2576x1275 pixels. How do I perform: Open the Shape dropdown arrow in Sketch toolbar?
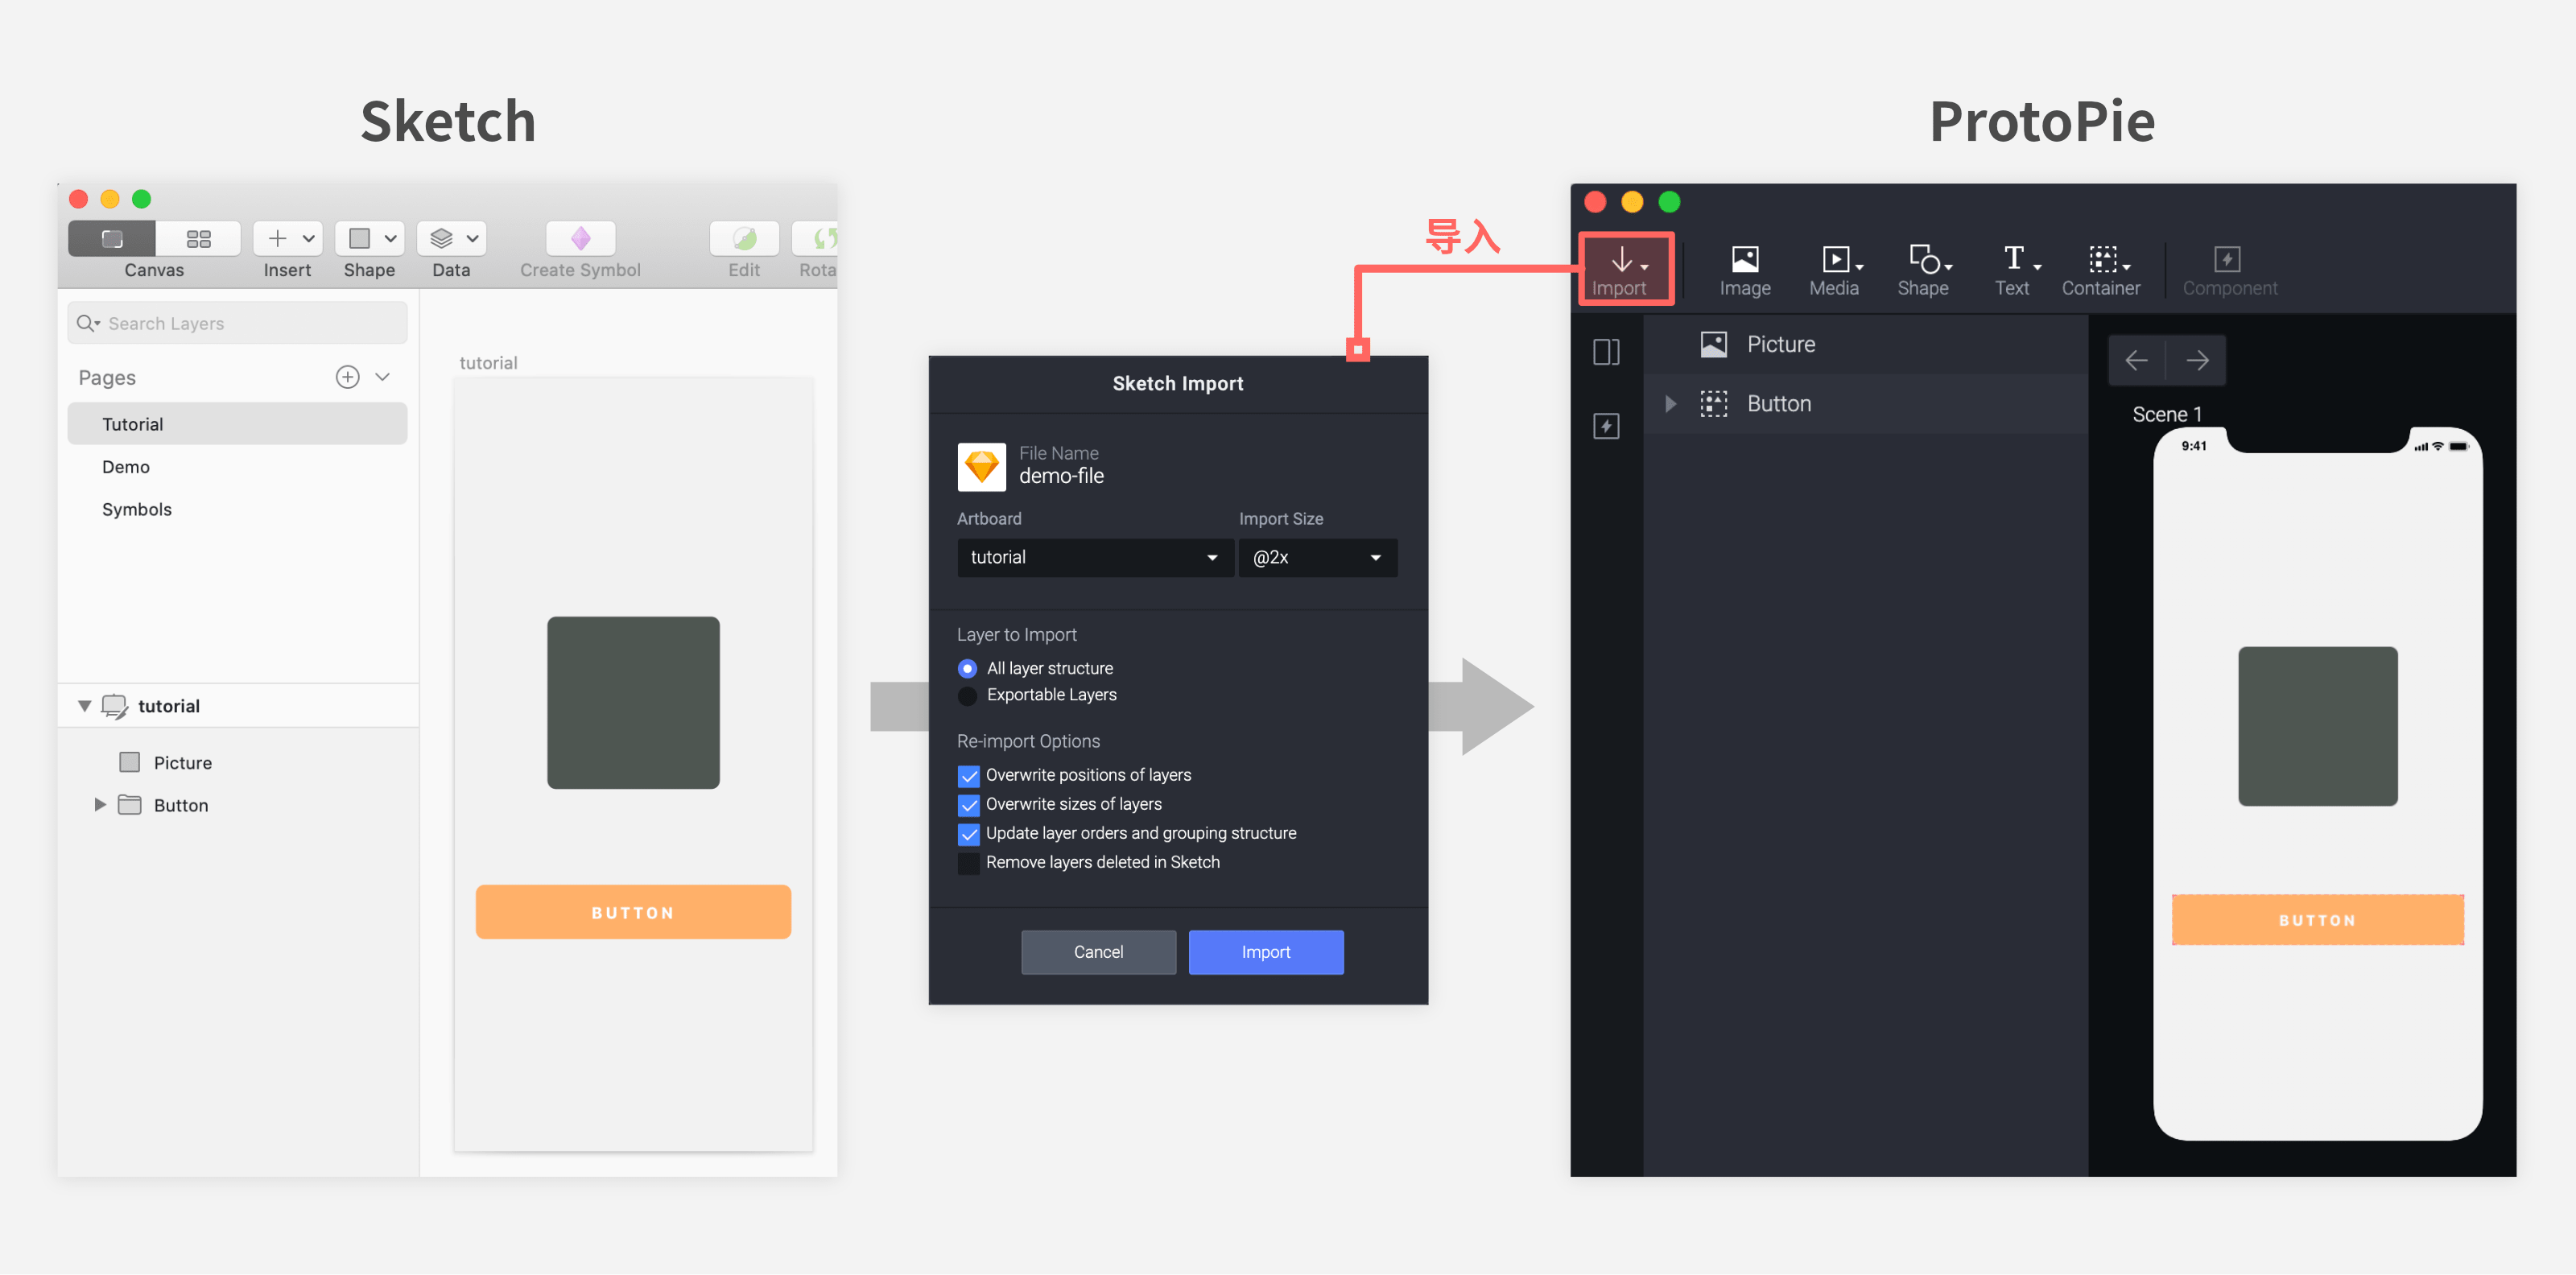click(391, 238)
